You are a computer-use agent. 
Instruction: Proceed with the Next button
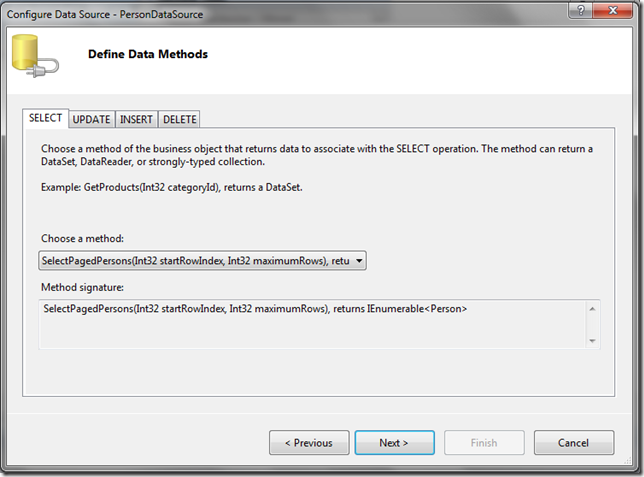pos(394,442)
